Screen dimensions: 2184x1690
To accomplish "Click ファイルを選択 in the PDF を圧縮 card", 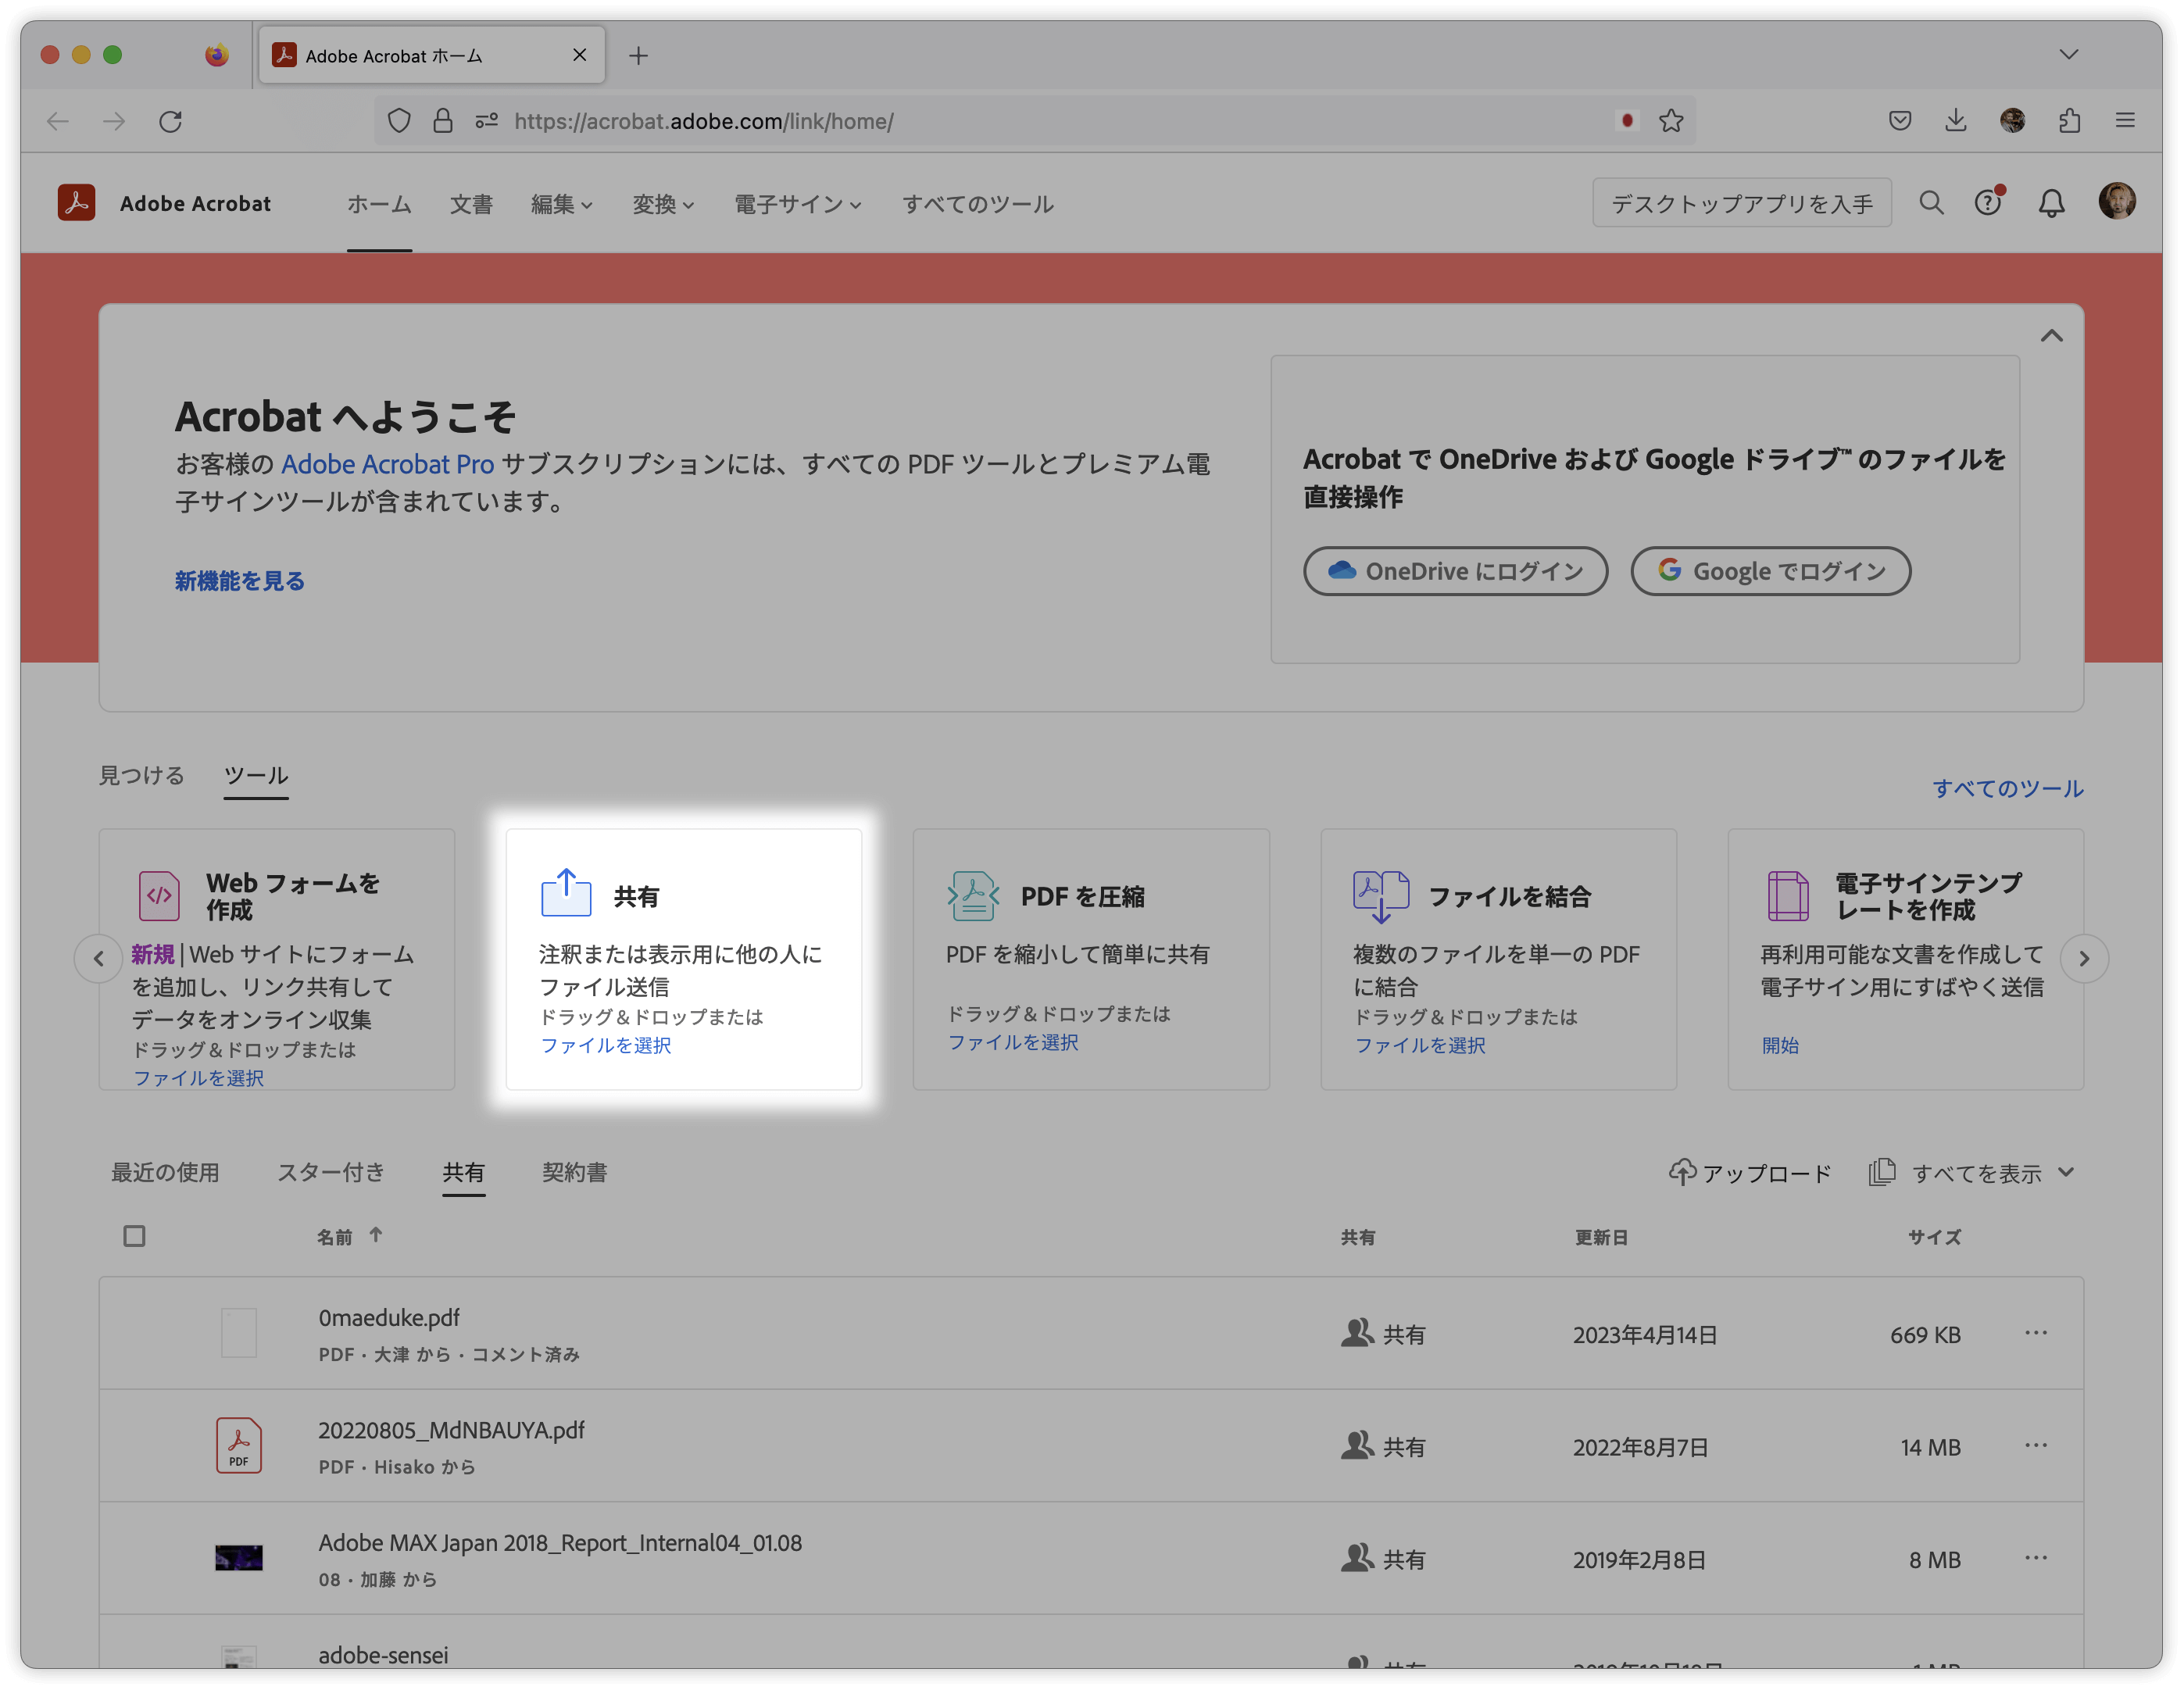I will point(1013,1042).
